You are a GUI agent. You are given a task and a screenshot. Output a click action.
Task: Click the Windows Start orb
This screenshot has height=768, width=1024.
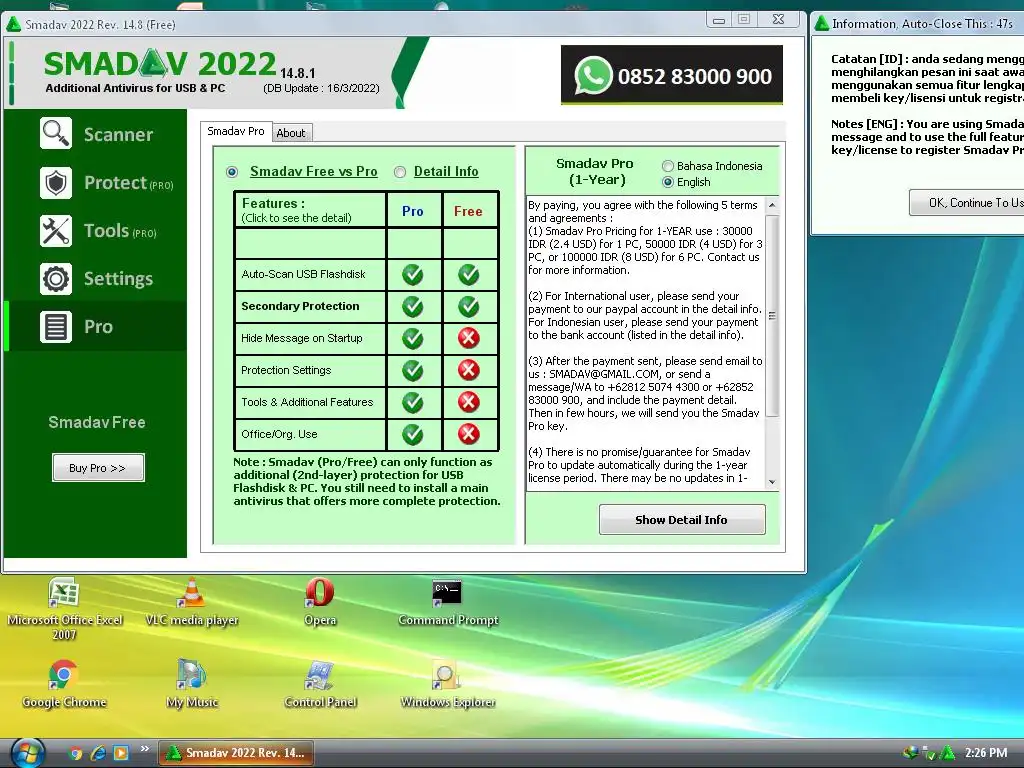[x=28, y=753]
